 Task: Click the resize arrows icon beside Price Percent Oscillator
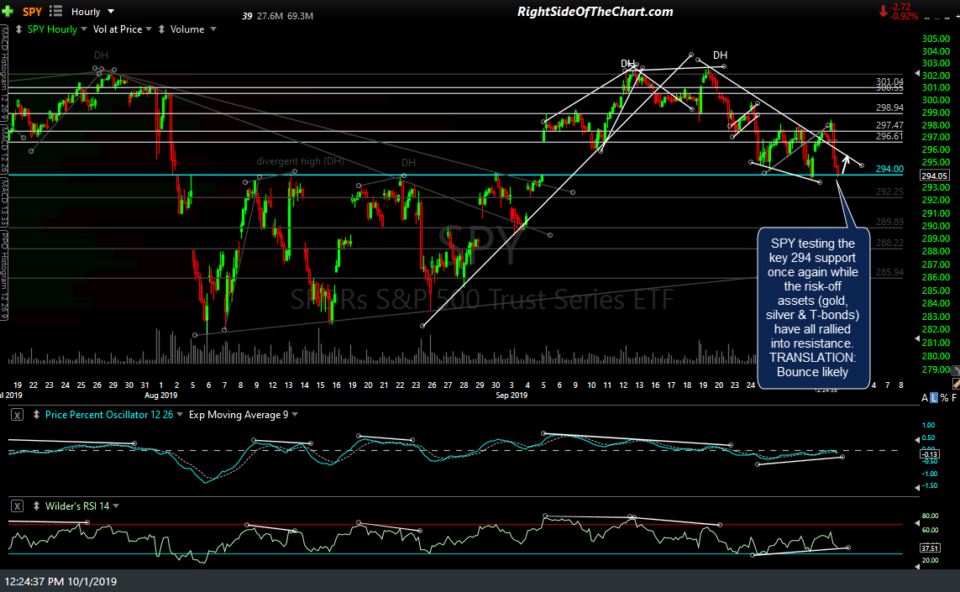36,415
